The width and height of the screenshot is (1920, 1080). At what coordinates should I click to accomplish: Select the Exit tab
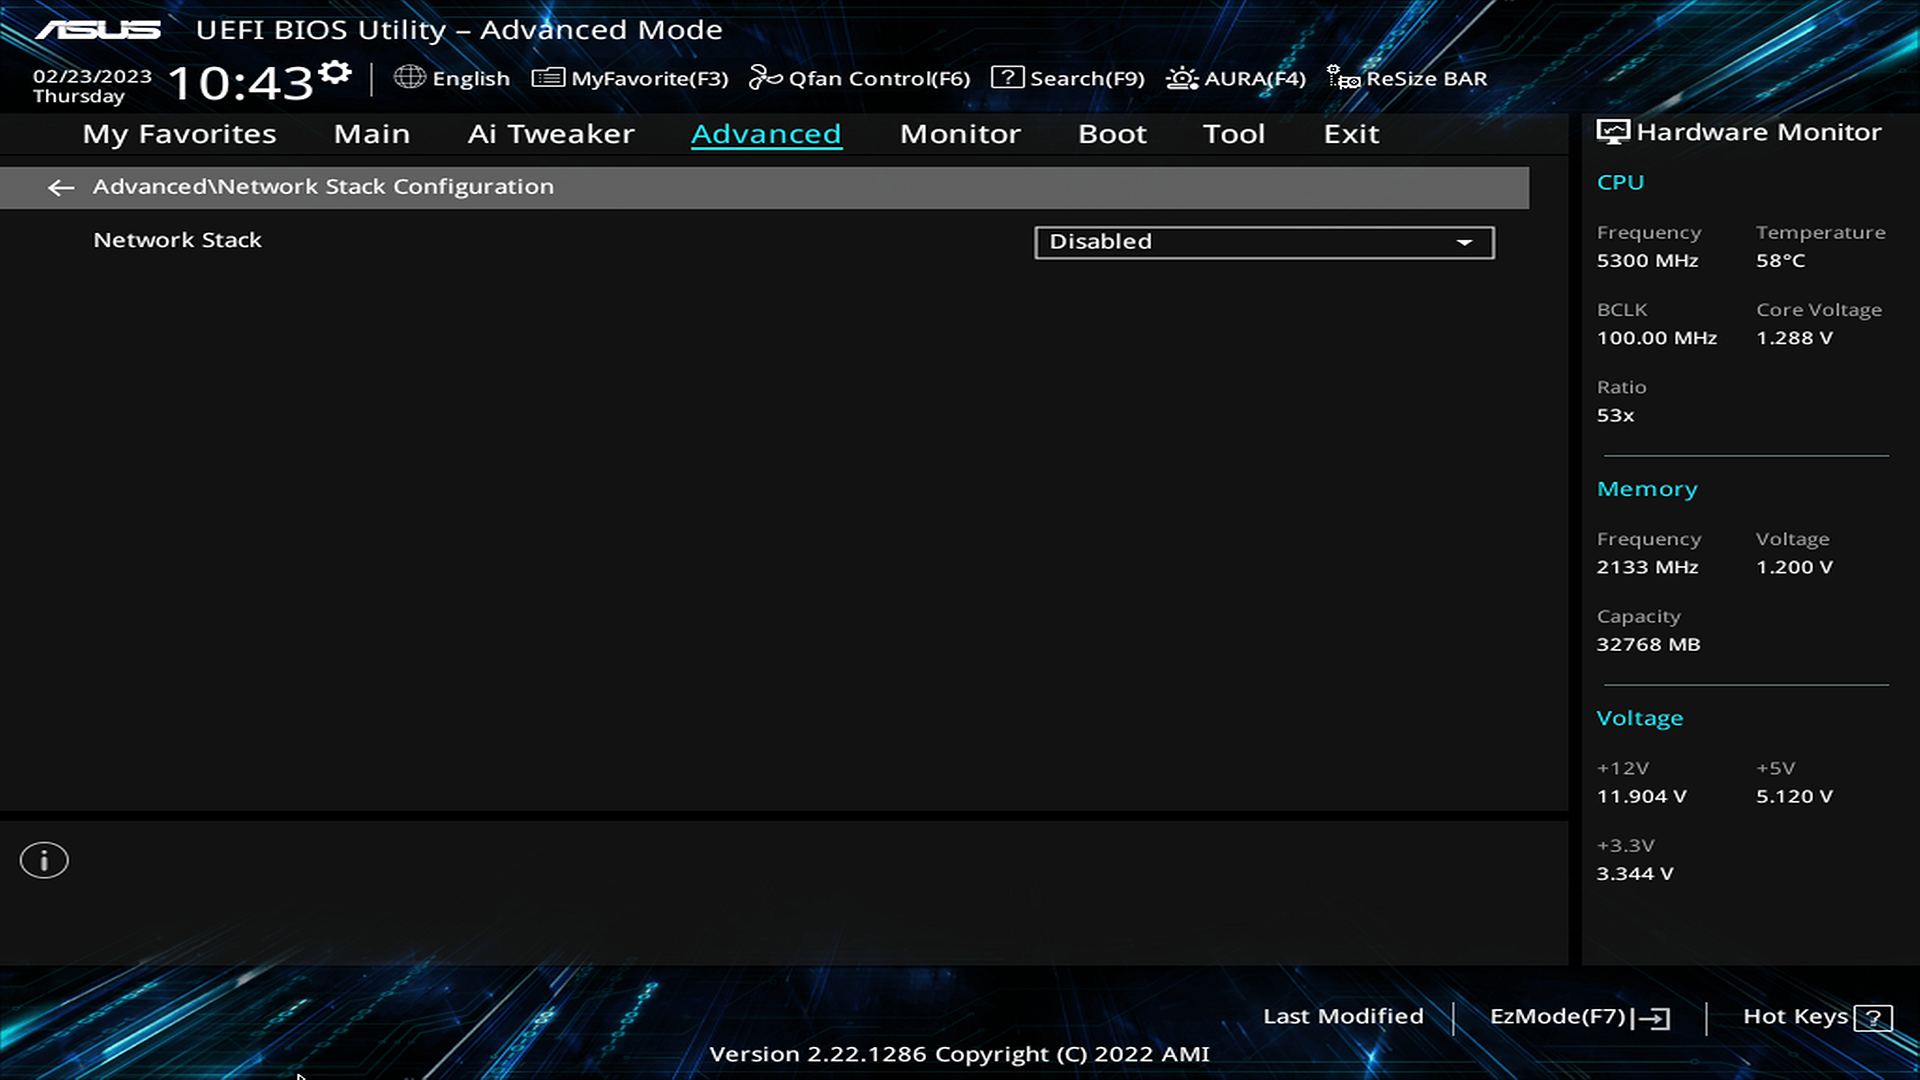[x=1351, y=134]
